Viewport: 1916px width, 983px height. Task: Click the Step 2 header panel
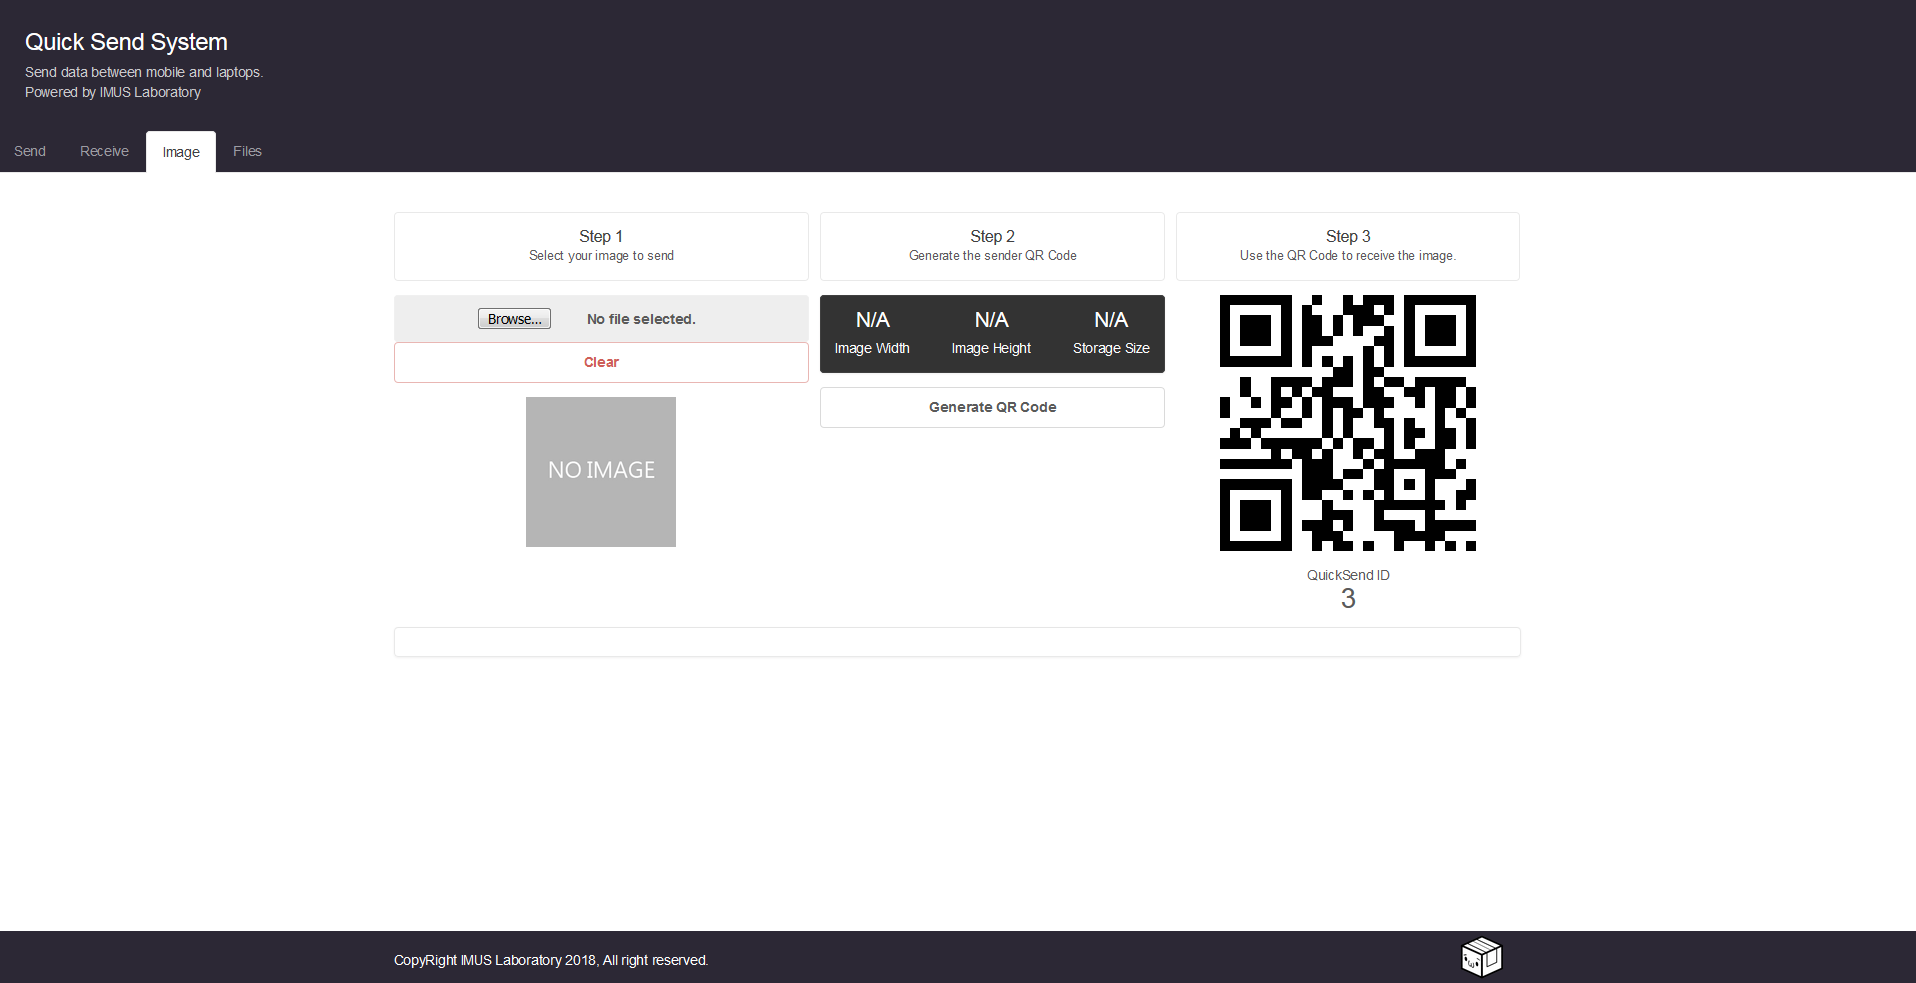(992, 246)
